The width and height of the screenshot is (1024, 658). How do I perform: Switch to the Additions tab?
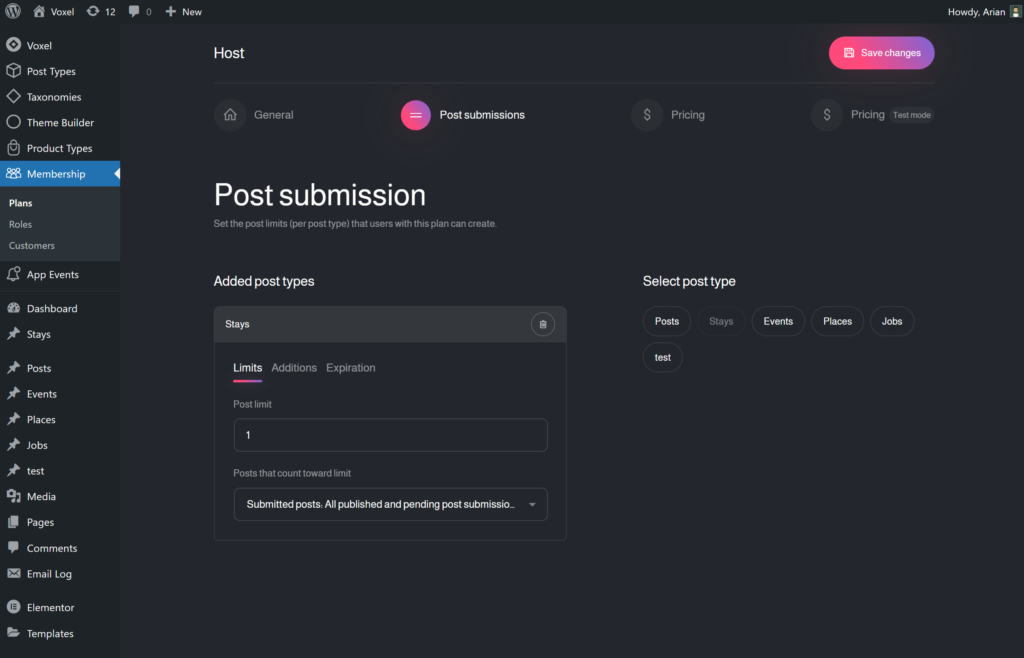click(294, 368)
